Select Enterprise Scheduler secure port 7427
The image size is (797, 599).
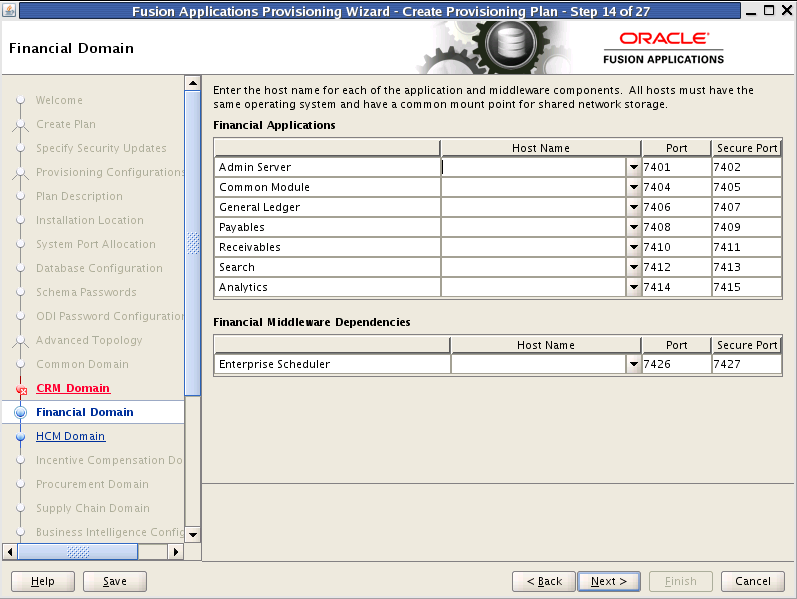[x=746, y=364]
